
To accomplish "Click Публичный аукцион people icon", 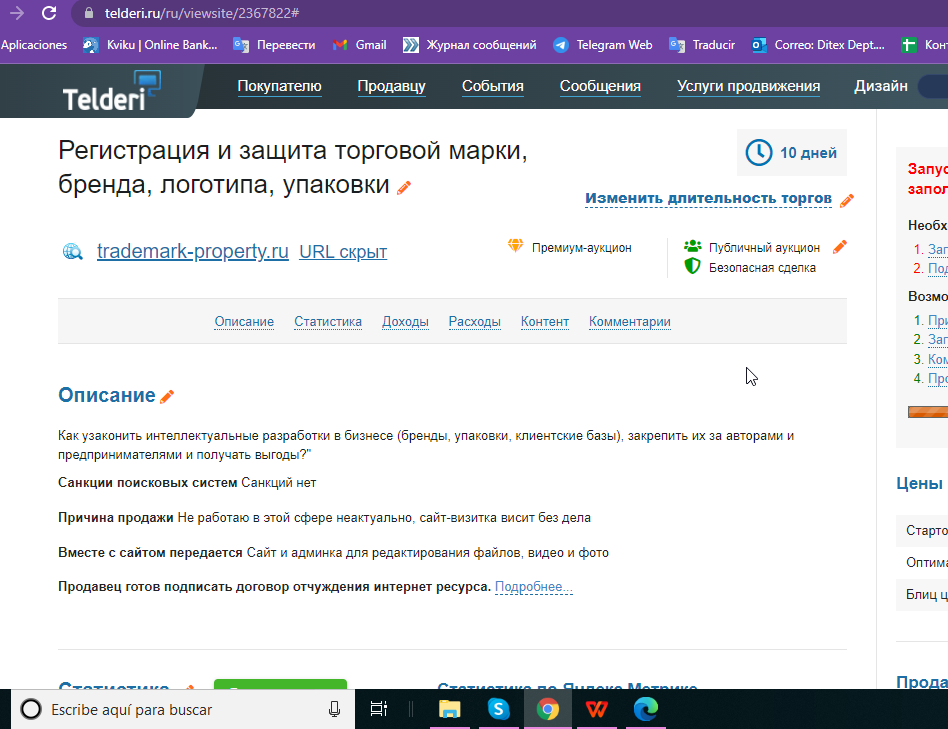I will [693, 246].
